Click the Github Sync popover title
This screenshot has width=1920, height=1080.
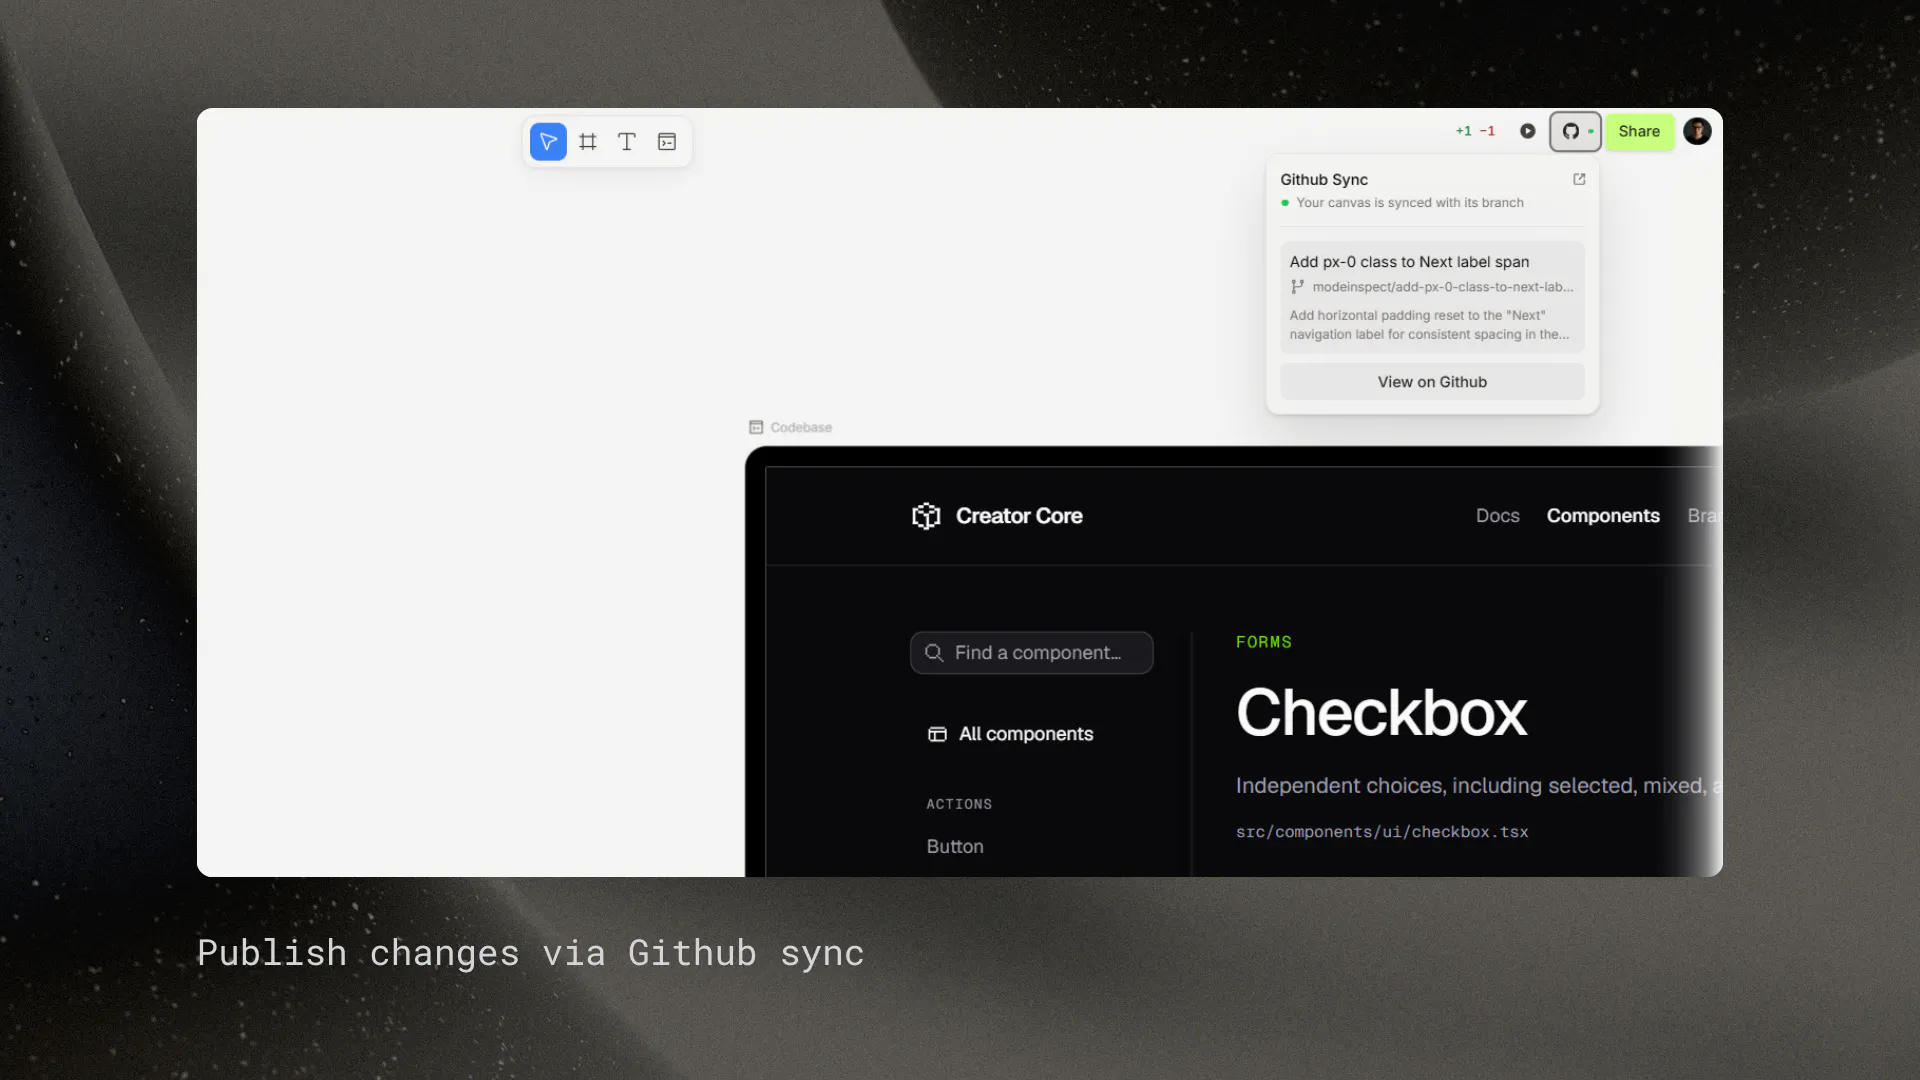pyautogui.click(x=1324, y=180)
